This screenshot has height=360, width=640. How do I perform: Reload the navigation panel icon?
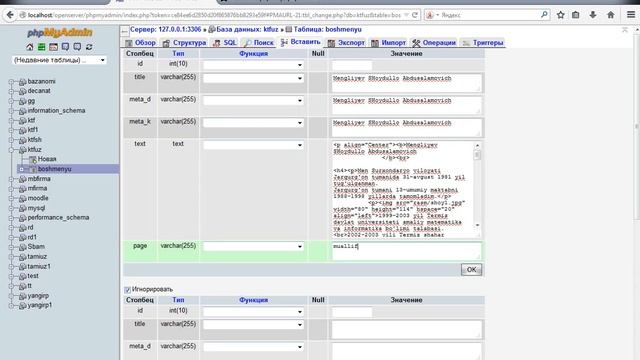coord(89,47)
